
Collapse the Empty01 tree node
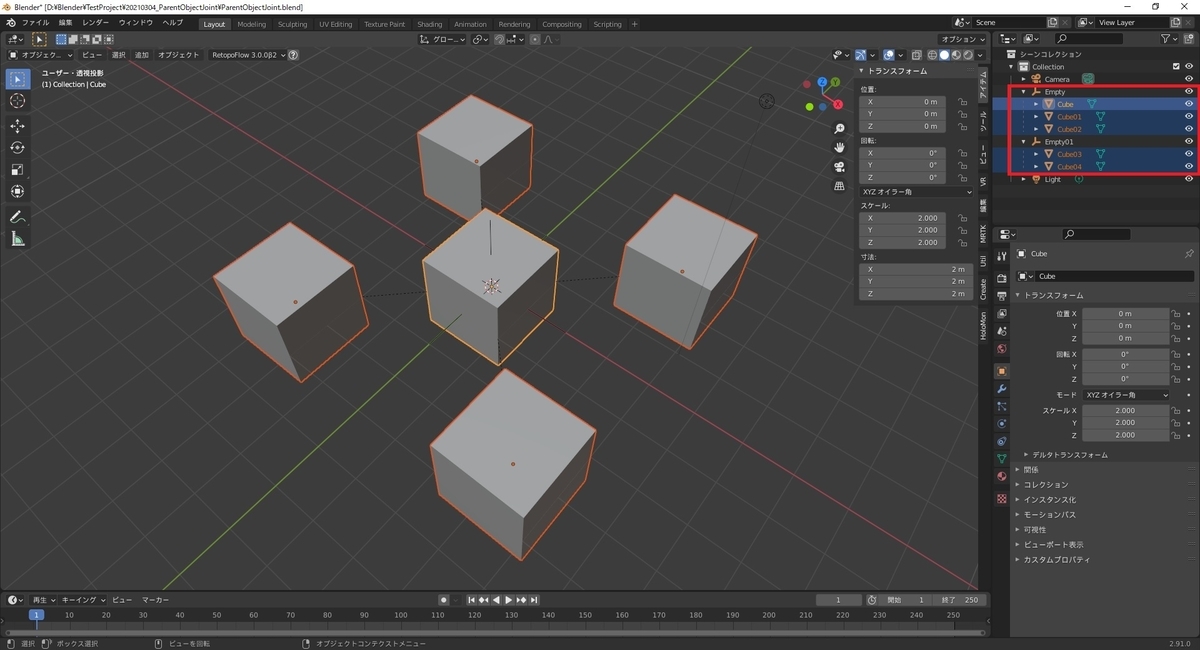point(1024,142)
